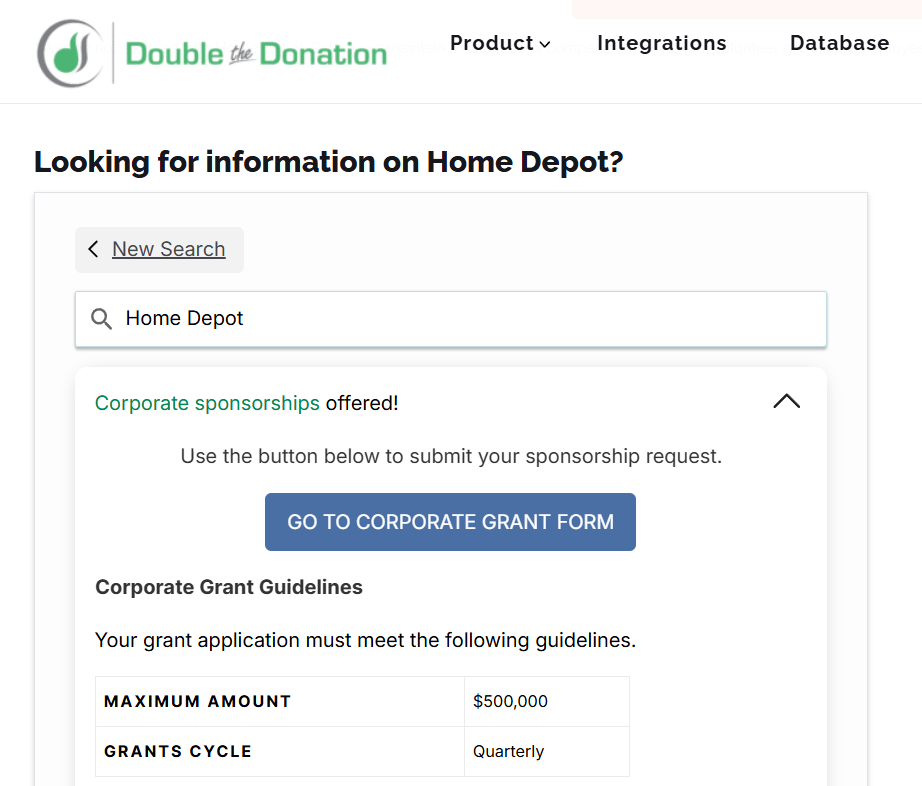Click the Looking for information on Home Depot heading
The height and width of the screenshot is (786, 922).
328,161
